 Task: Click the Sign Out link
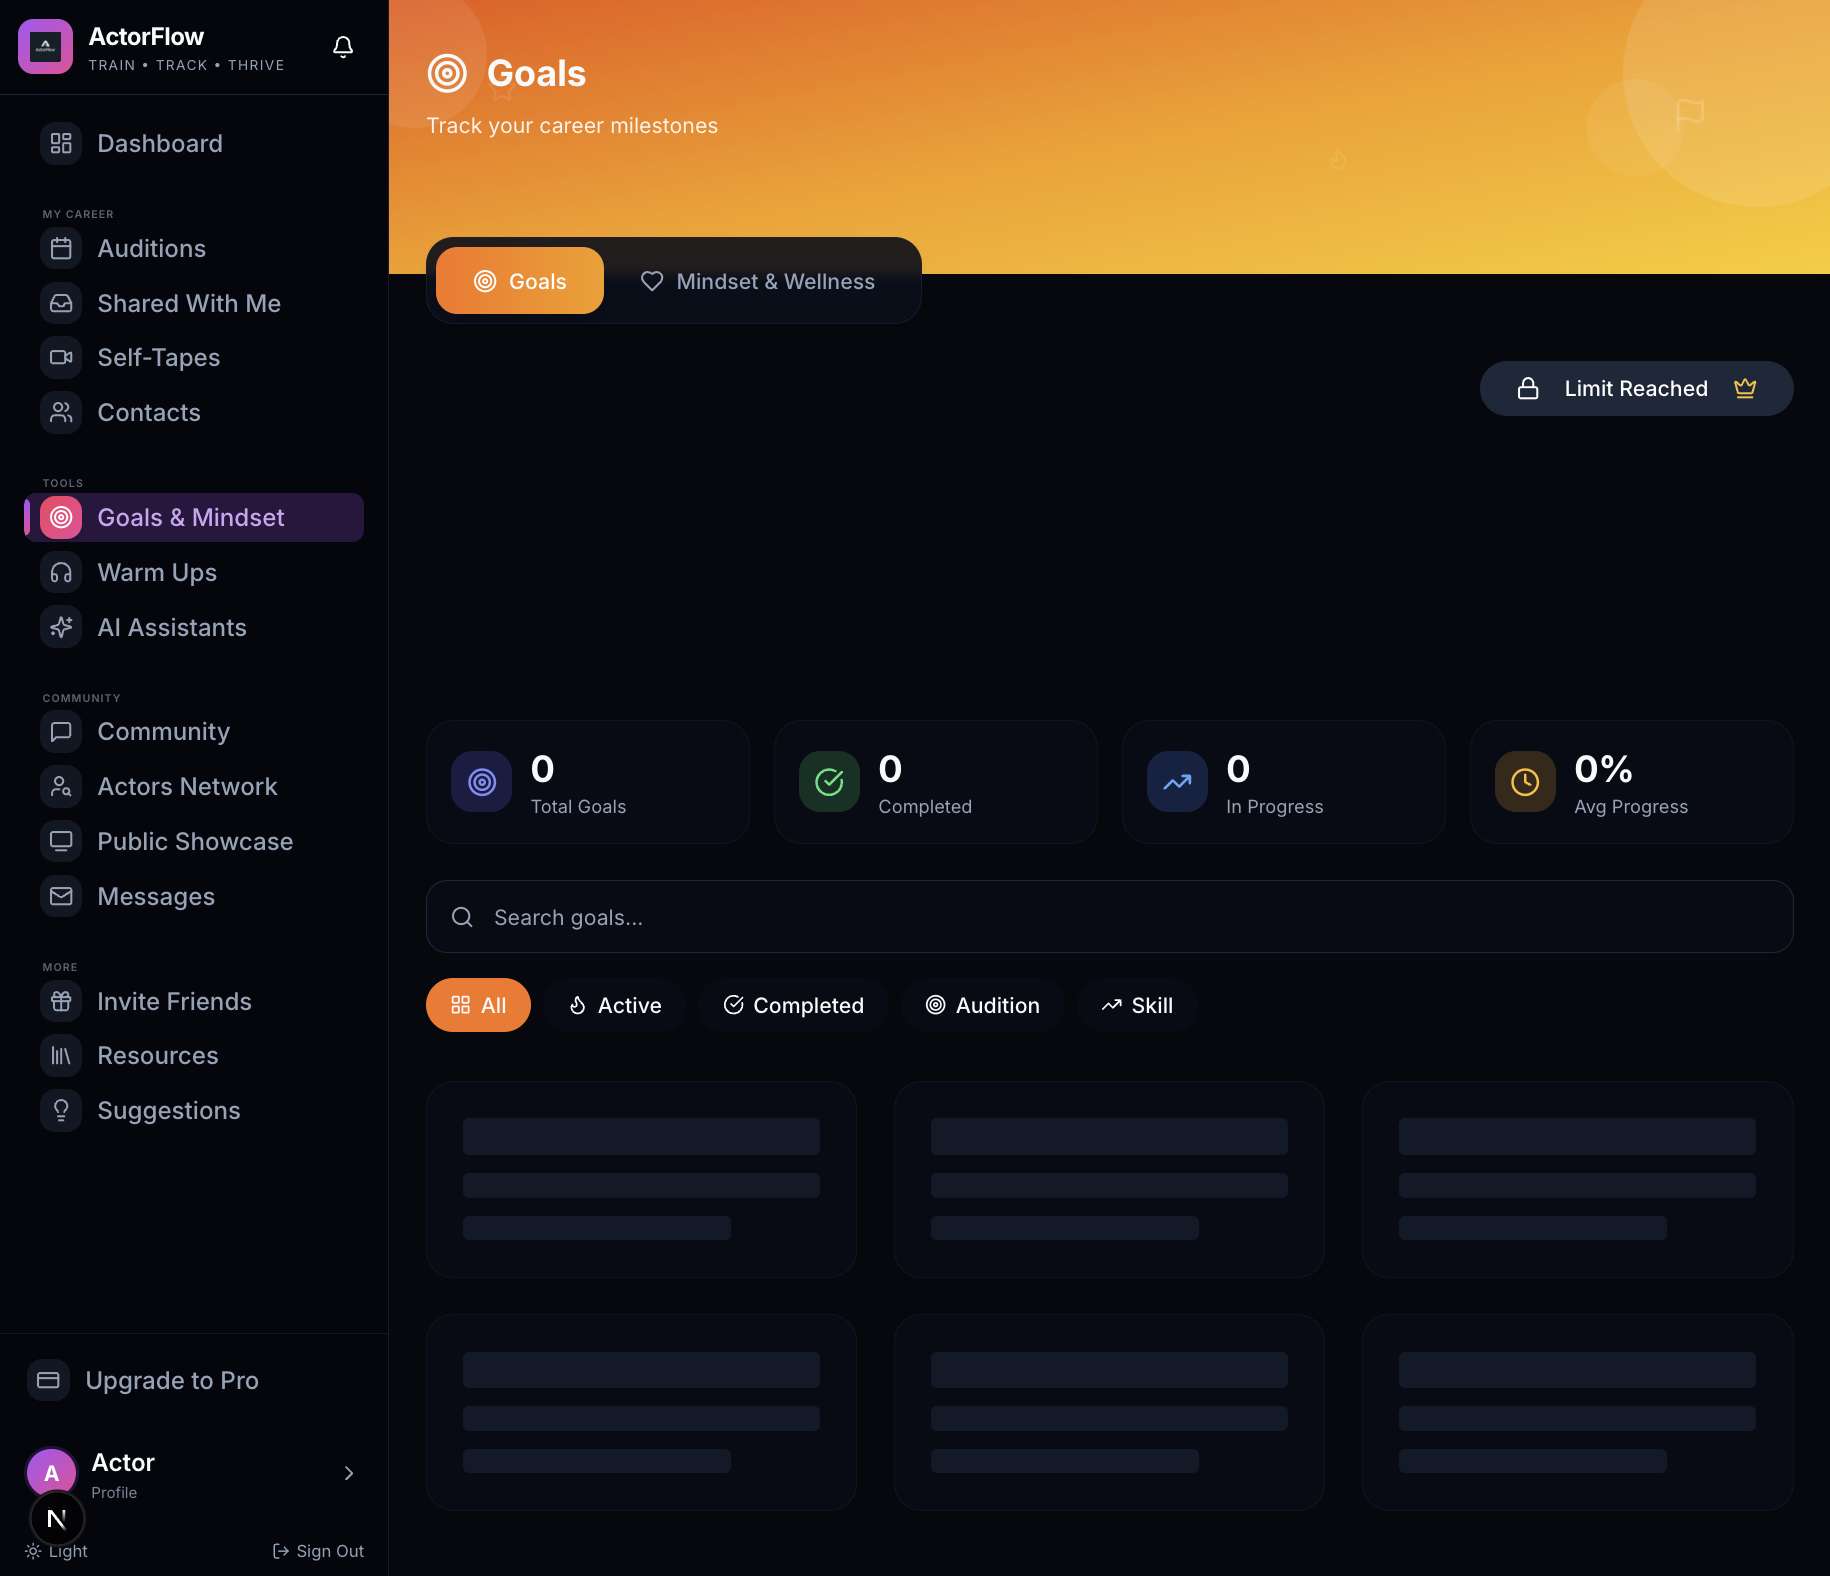point(319,1551)
